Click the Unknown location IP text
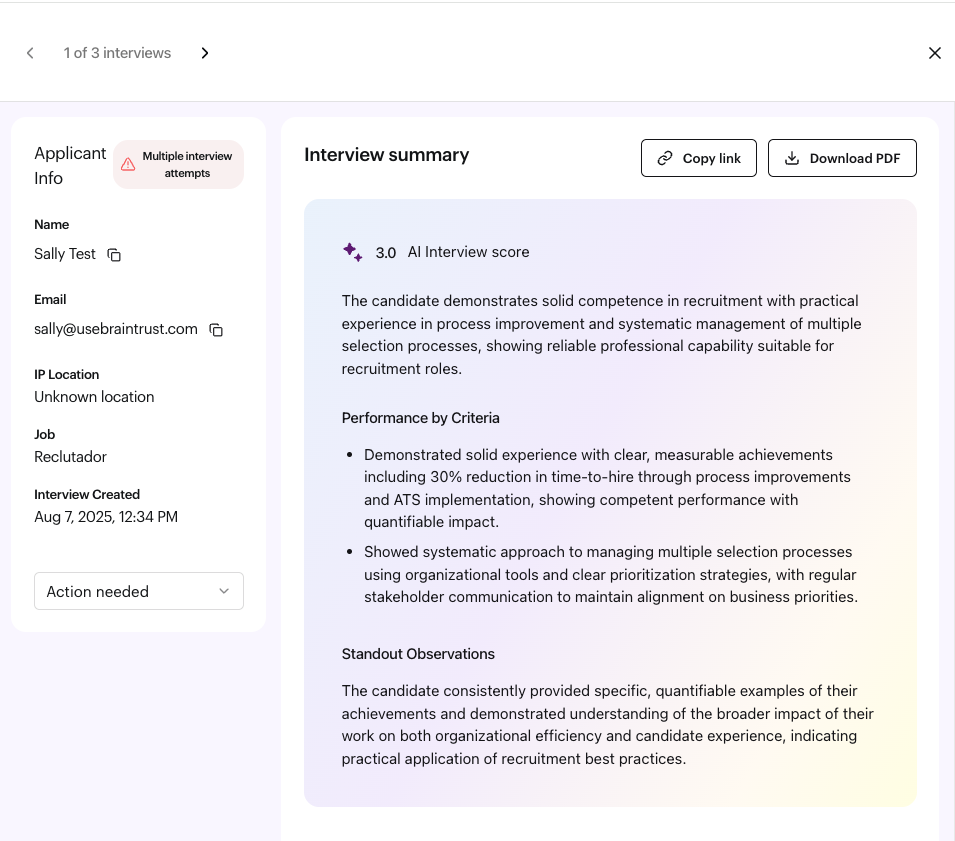 (x=94, y=397)
